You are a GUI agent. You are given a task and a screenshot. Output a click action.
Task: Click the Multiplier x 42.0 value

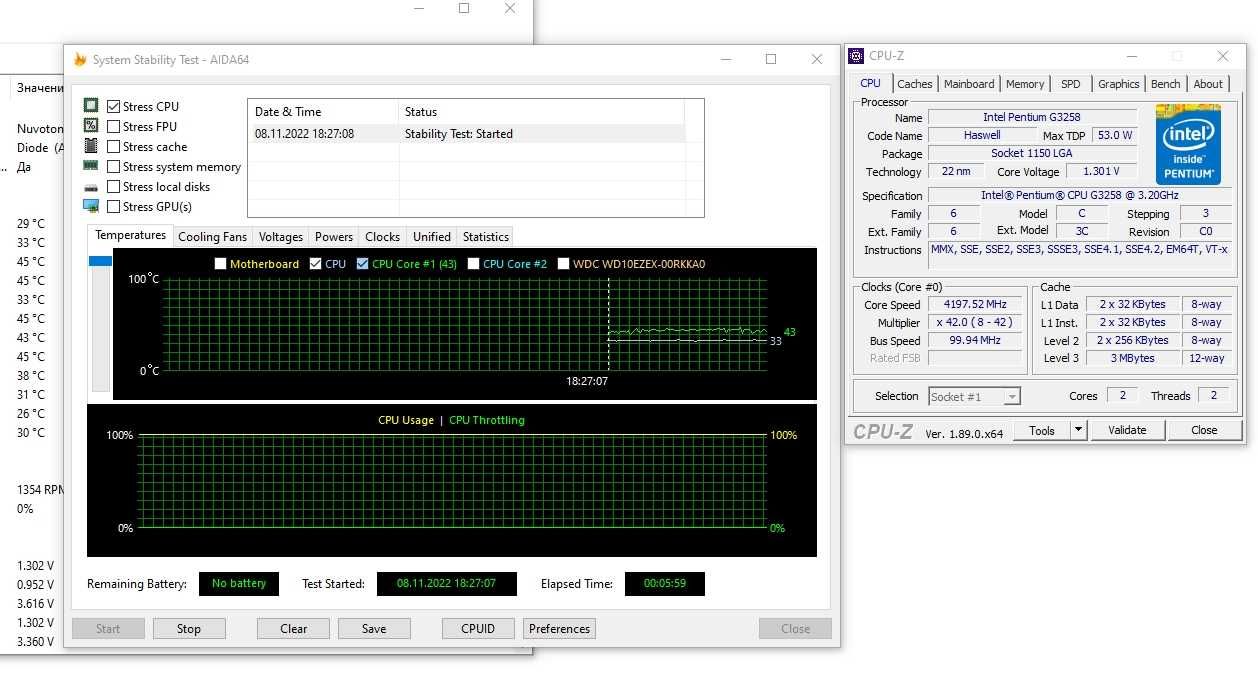click(x=975, y=323)
